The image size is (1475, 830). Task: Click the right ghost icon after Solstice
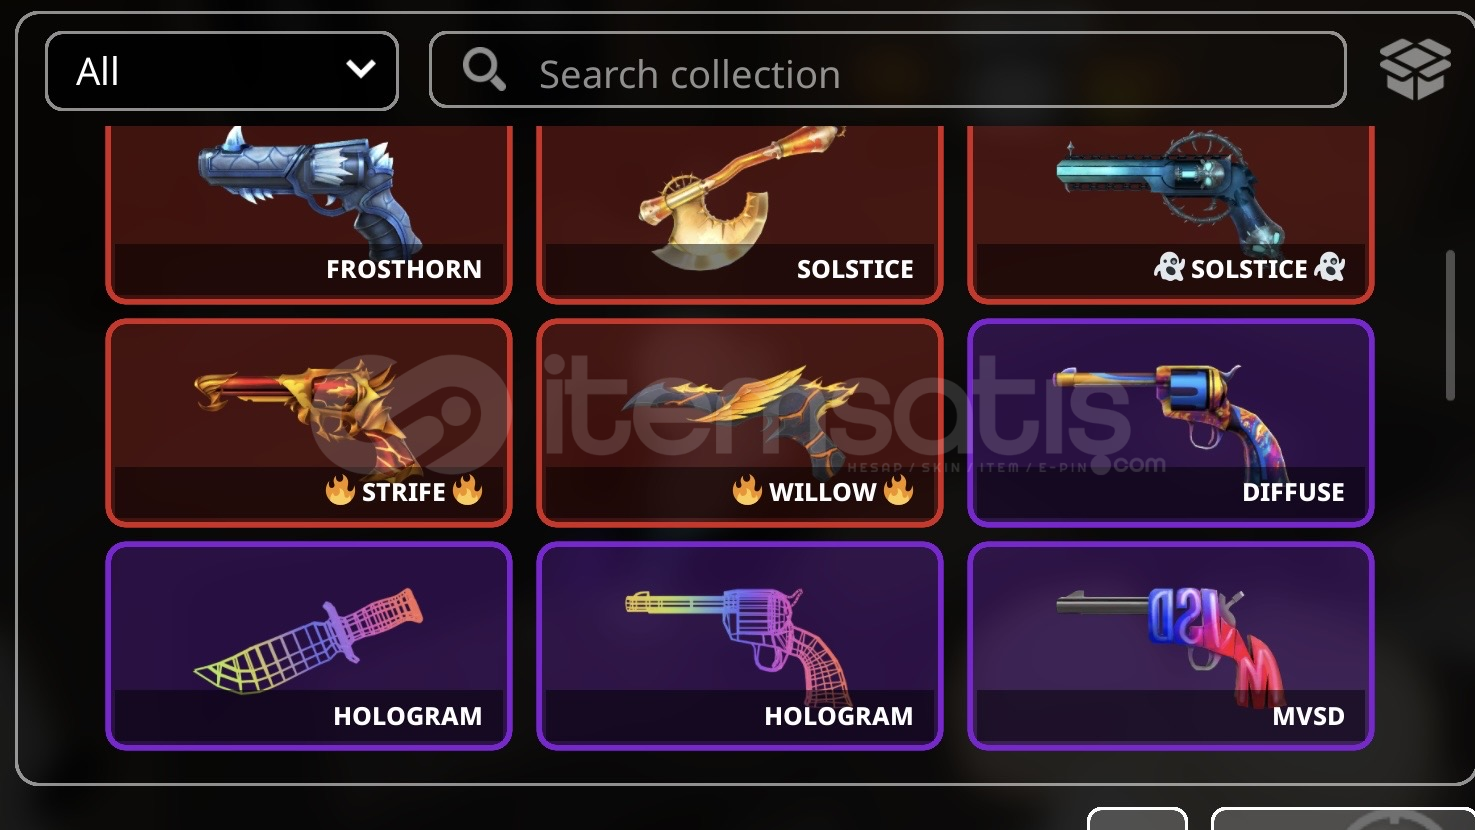coord(1330,267)
